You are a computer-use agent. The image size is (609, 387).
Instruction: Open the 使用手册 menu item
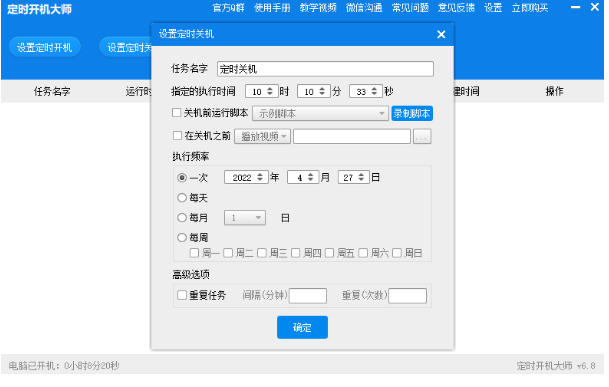(272, 8)
